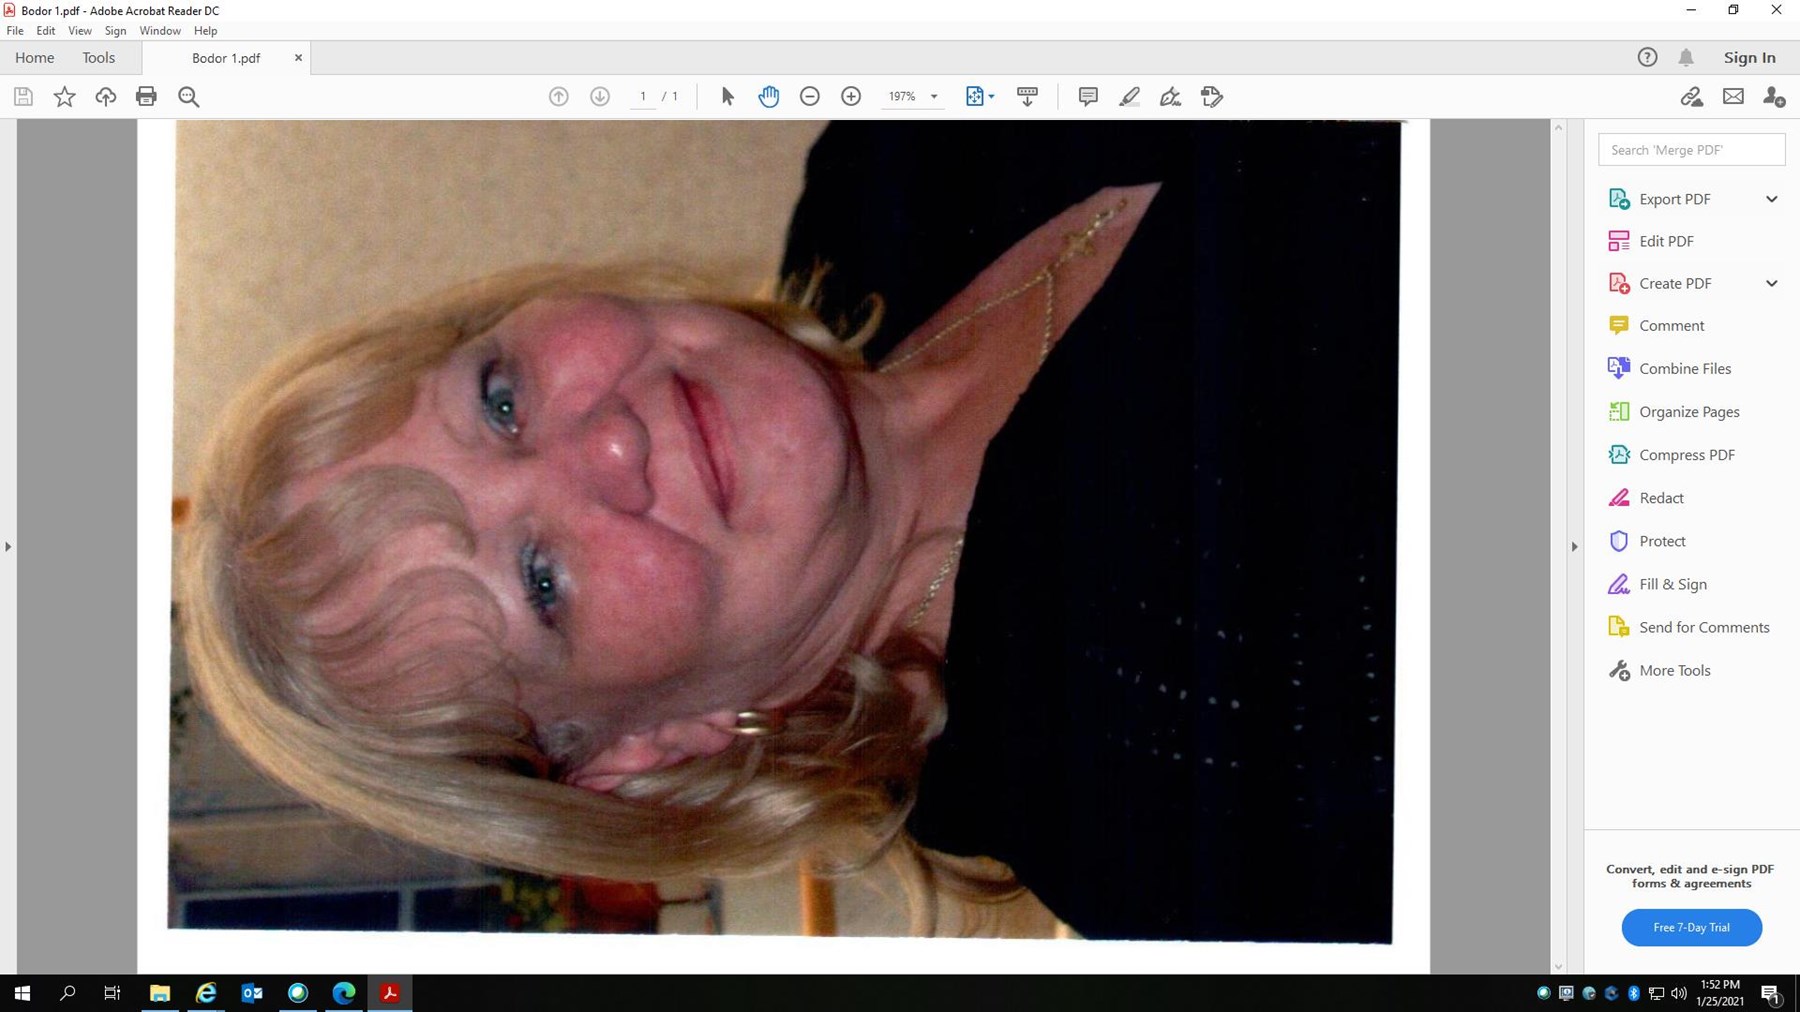Click the find text magnifier icon

tap(188, 97)
